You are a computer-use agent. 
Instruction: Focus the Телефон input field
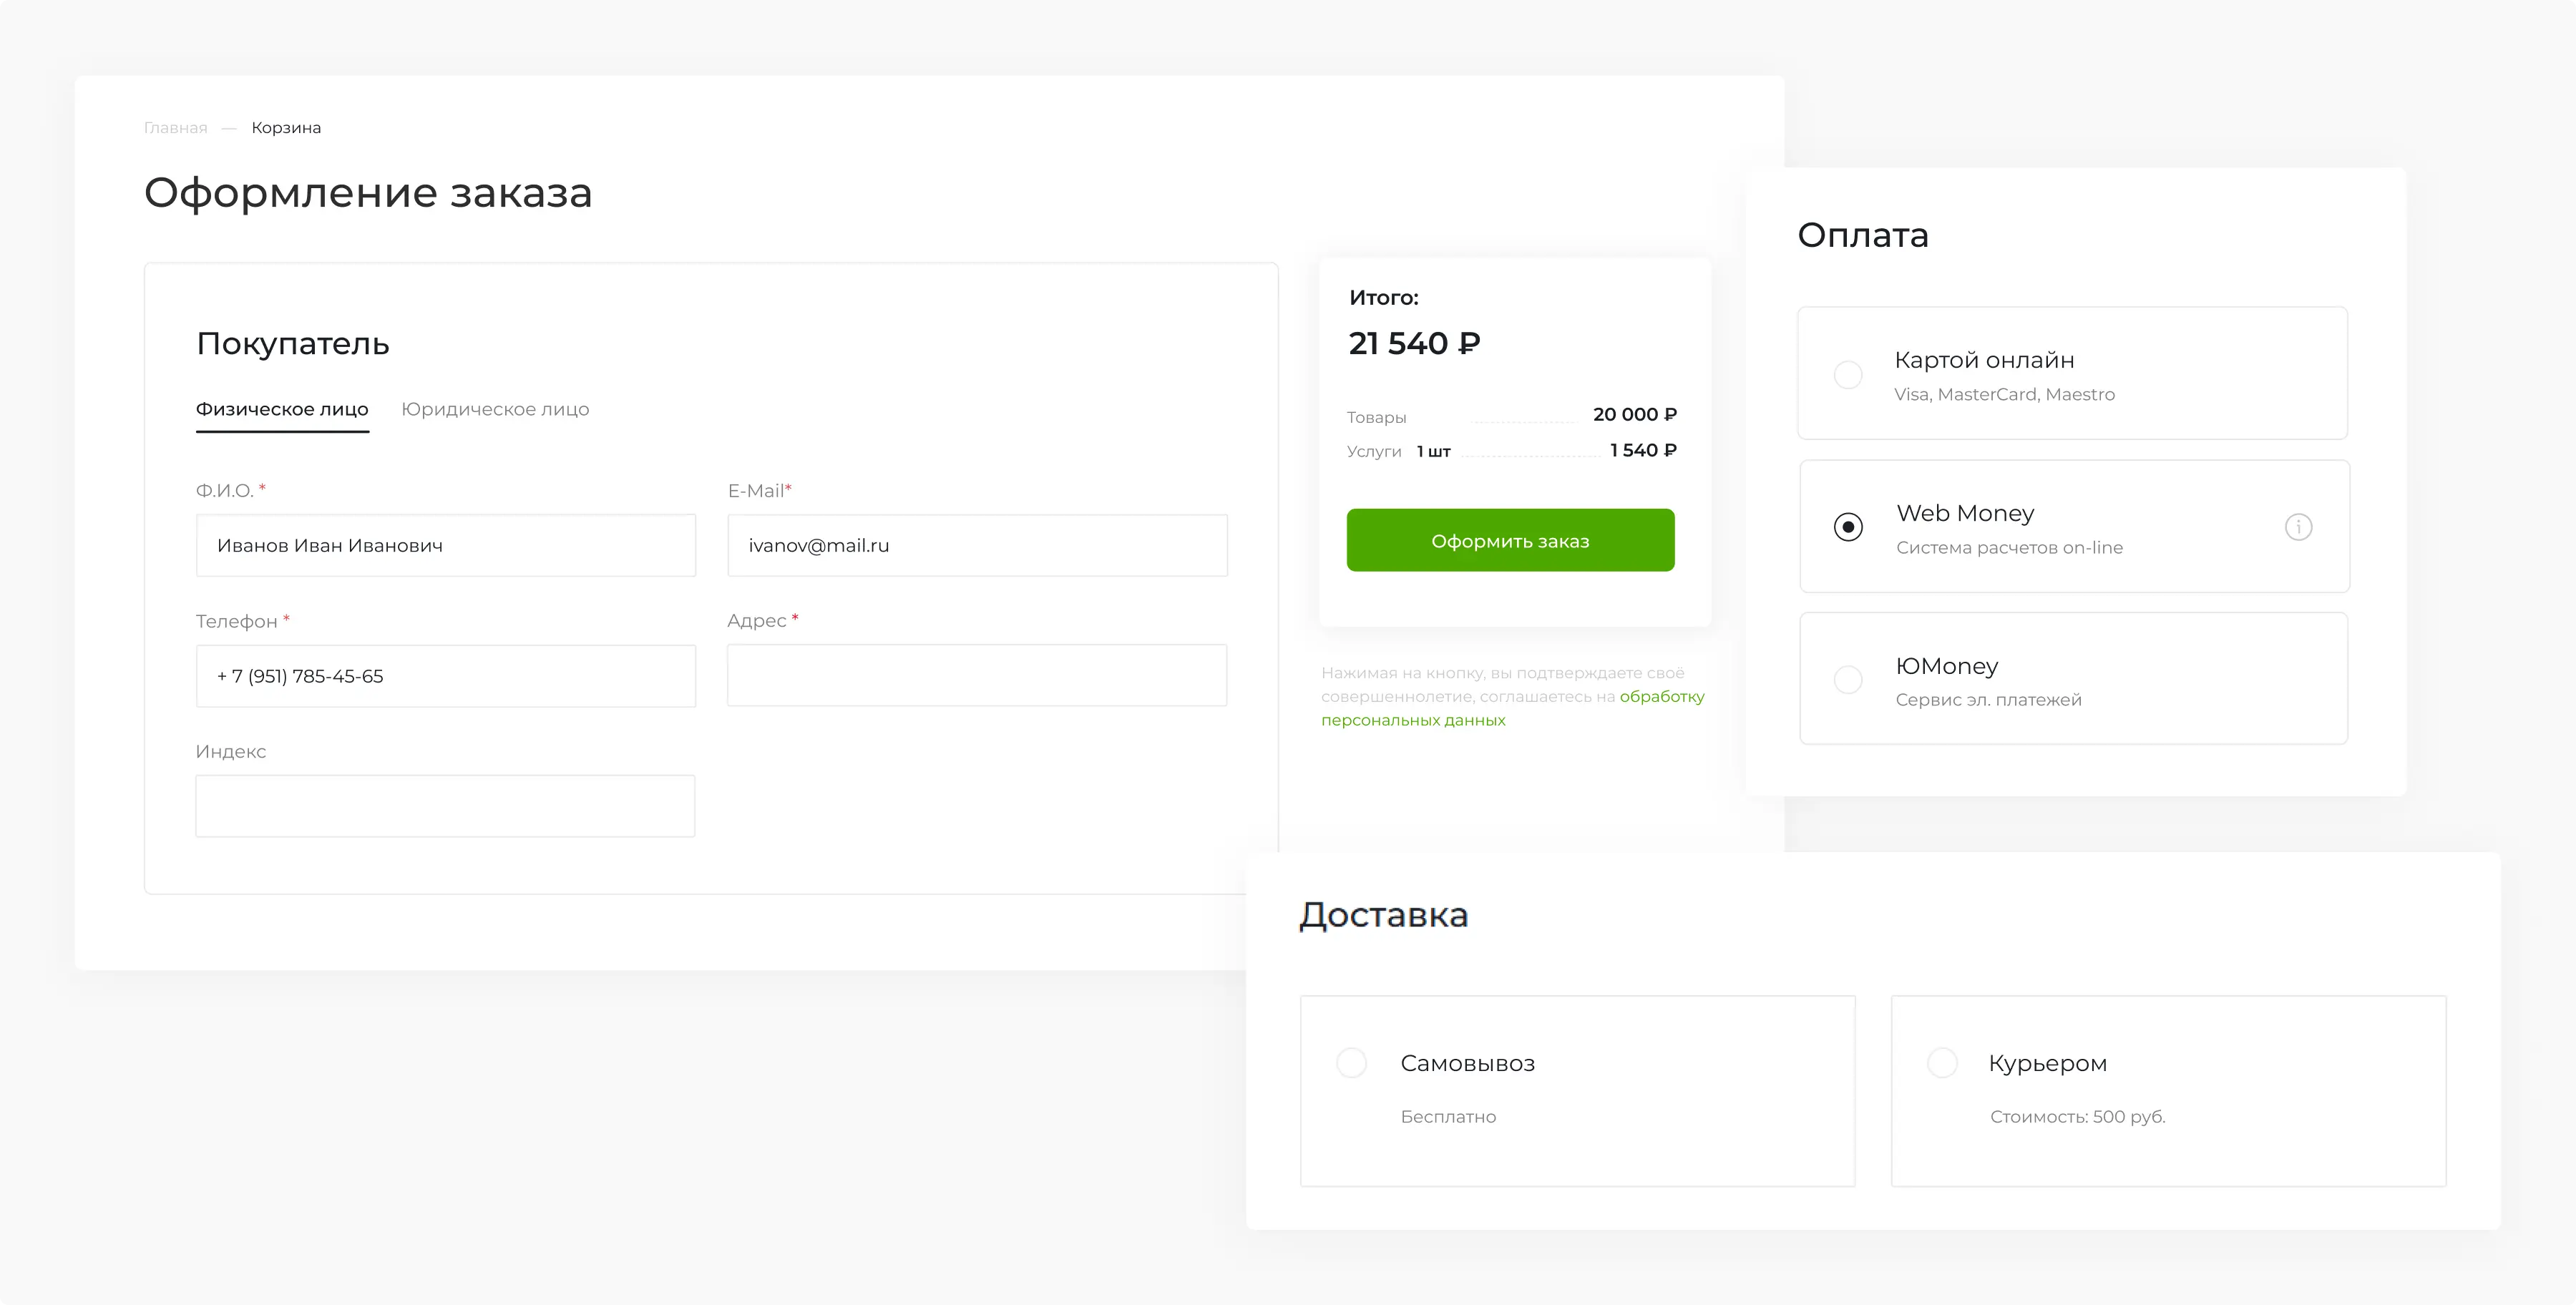[445, 676]
